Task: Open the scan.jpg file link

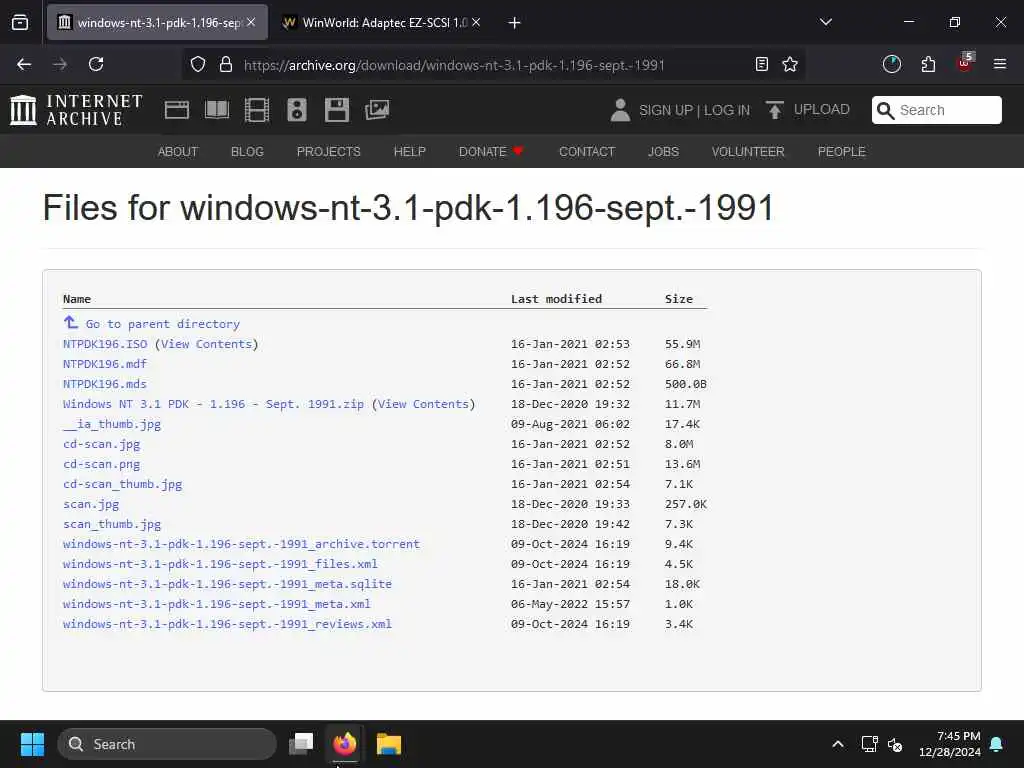Action: (91, 504)
